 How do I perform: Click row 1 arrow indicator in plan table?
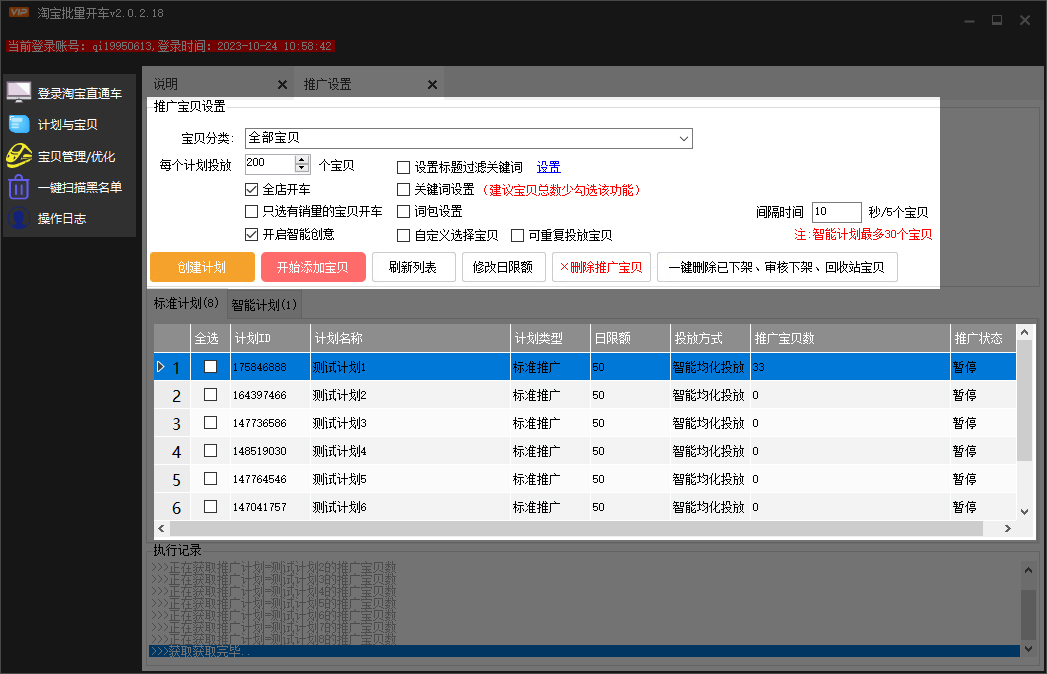click(x=161, y=367)
